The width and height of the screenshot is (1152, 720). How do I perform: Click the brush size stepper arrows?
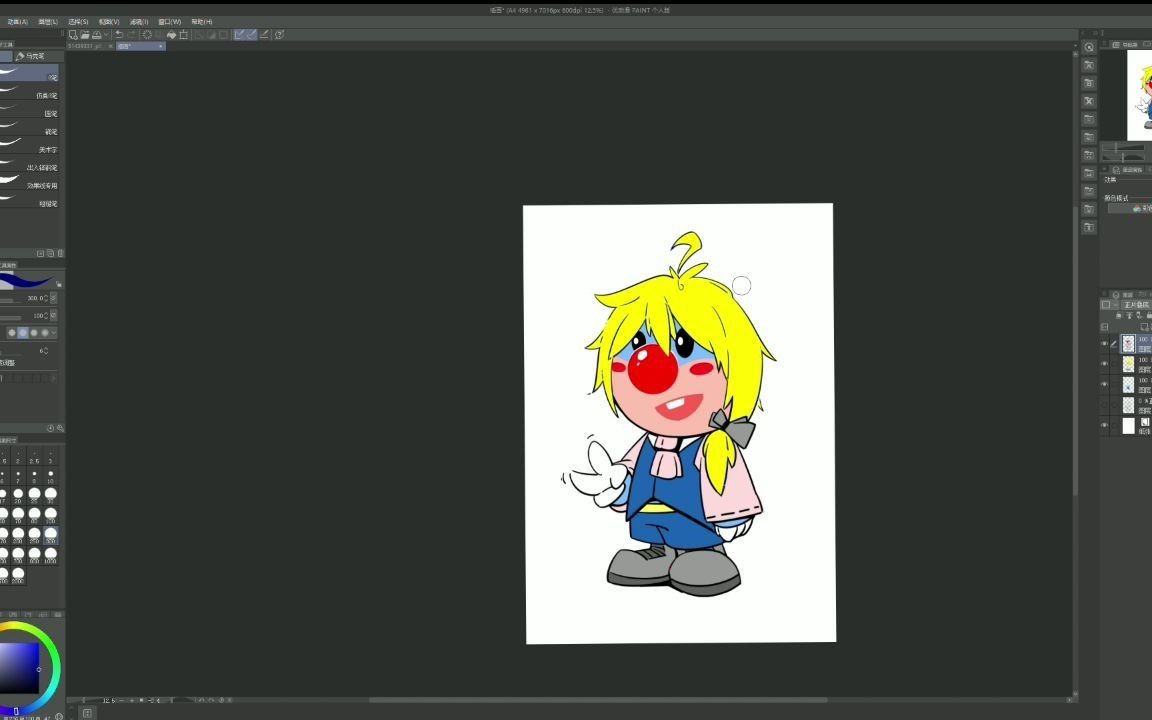point(46,298)
